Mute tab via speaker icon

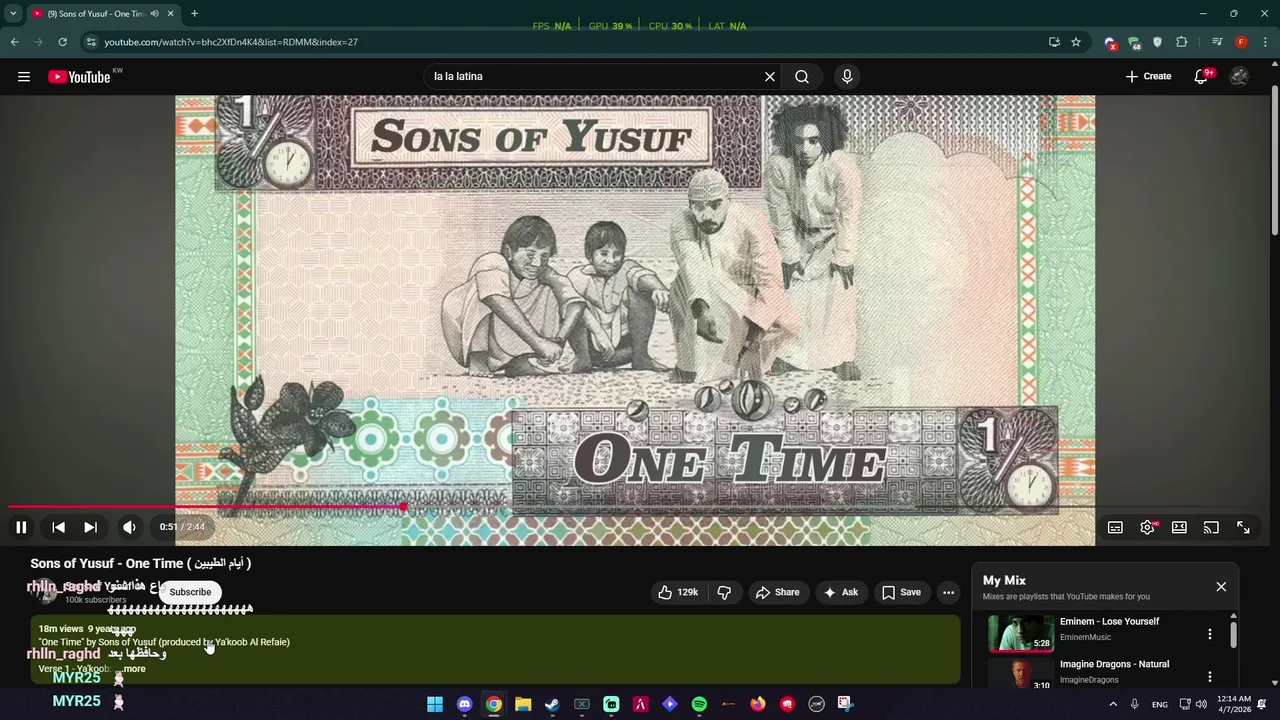154,14
